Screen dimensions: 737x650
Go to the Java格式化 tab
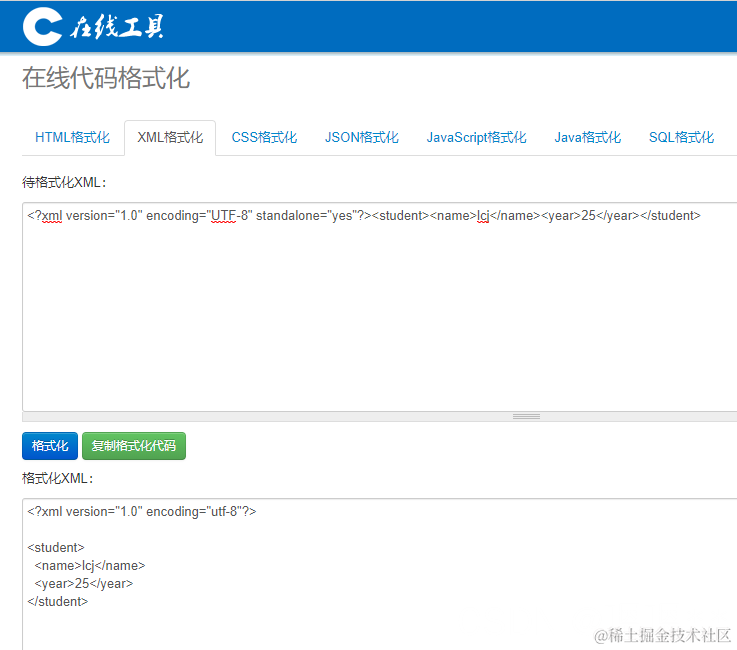(x=588, y=137)
